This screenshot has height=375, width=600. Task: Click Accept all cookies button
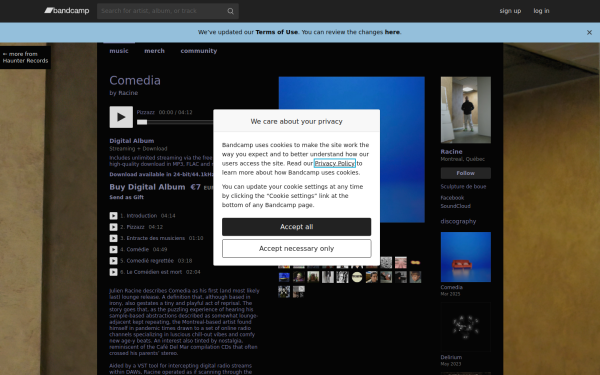297,227
